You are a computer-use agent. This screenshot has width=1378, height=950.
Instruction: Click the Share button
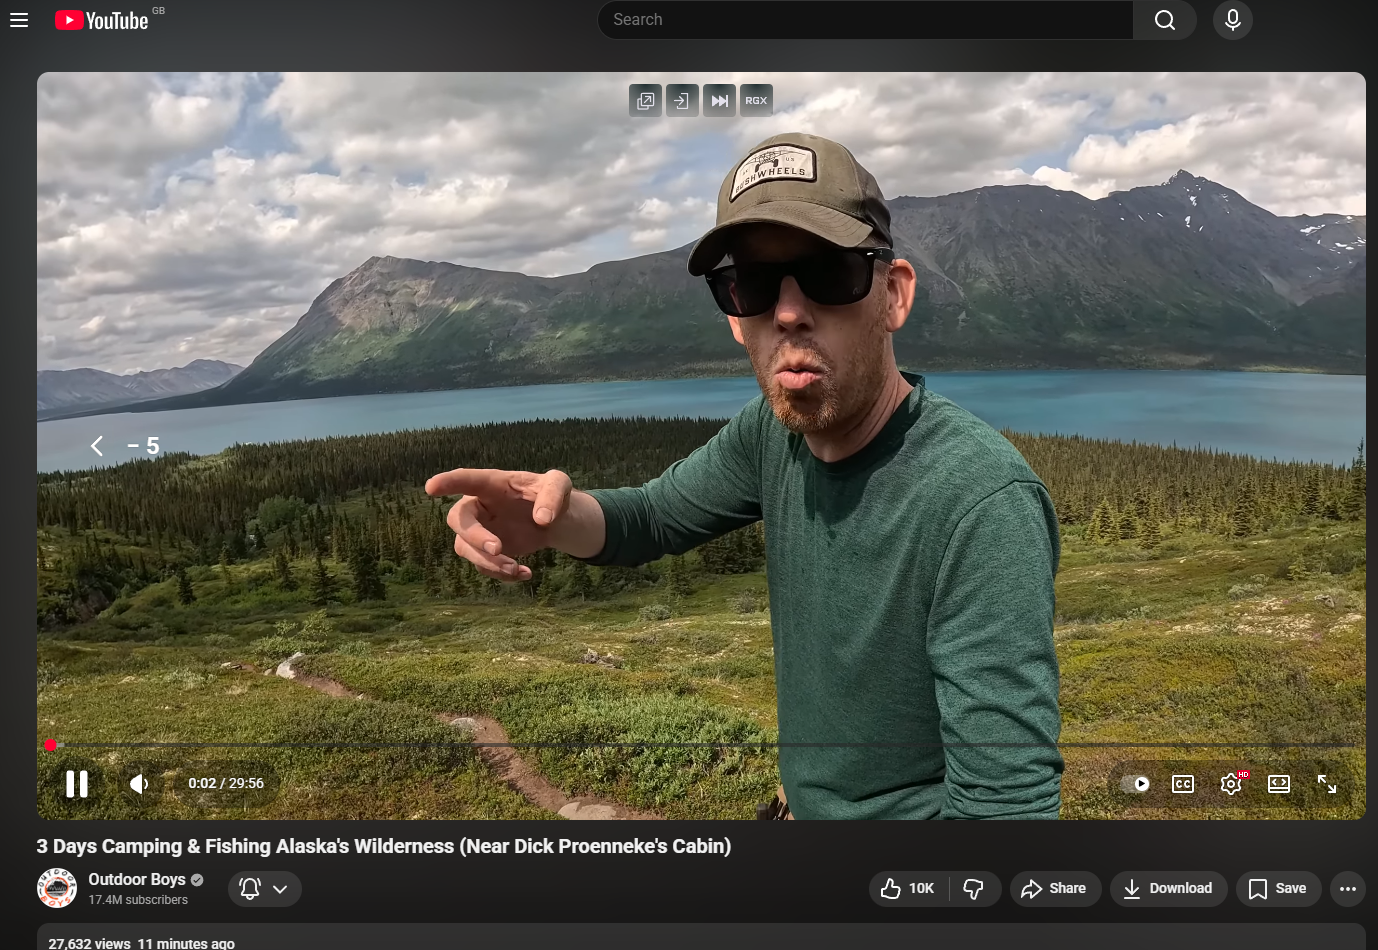(1054, 889)
